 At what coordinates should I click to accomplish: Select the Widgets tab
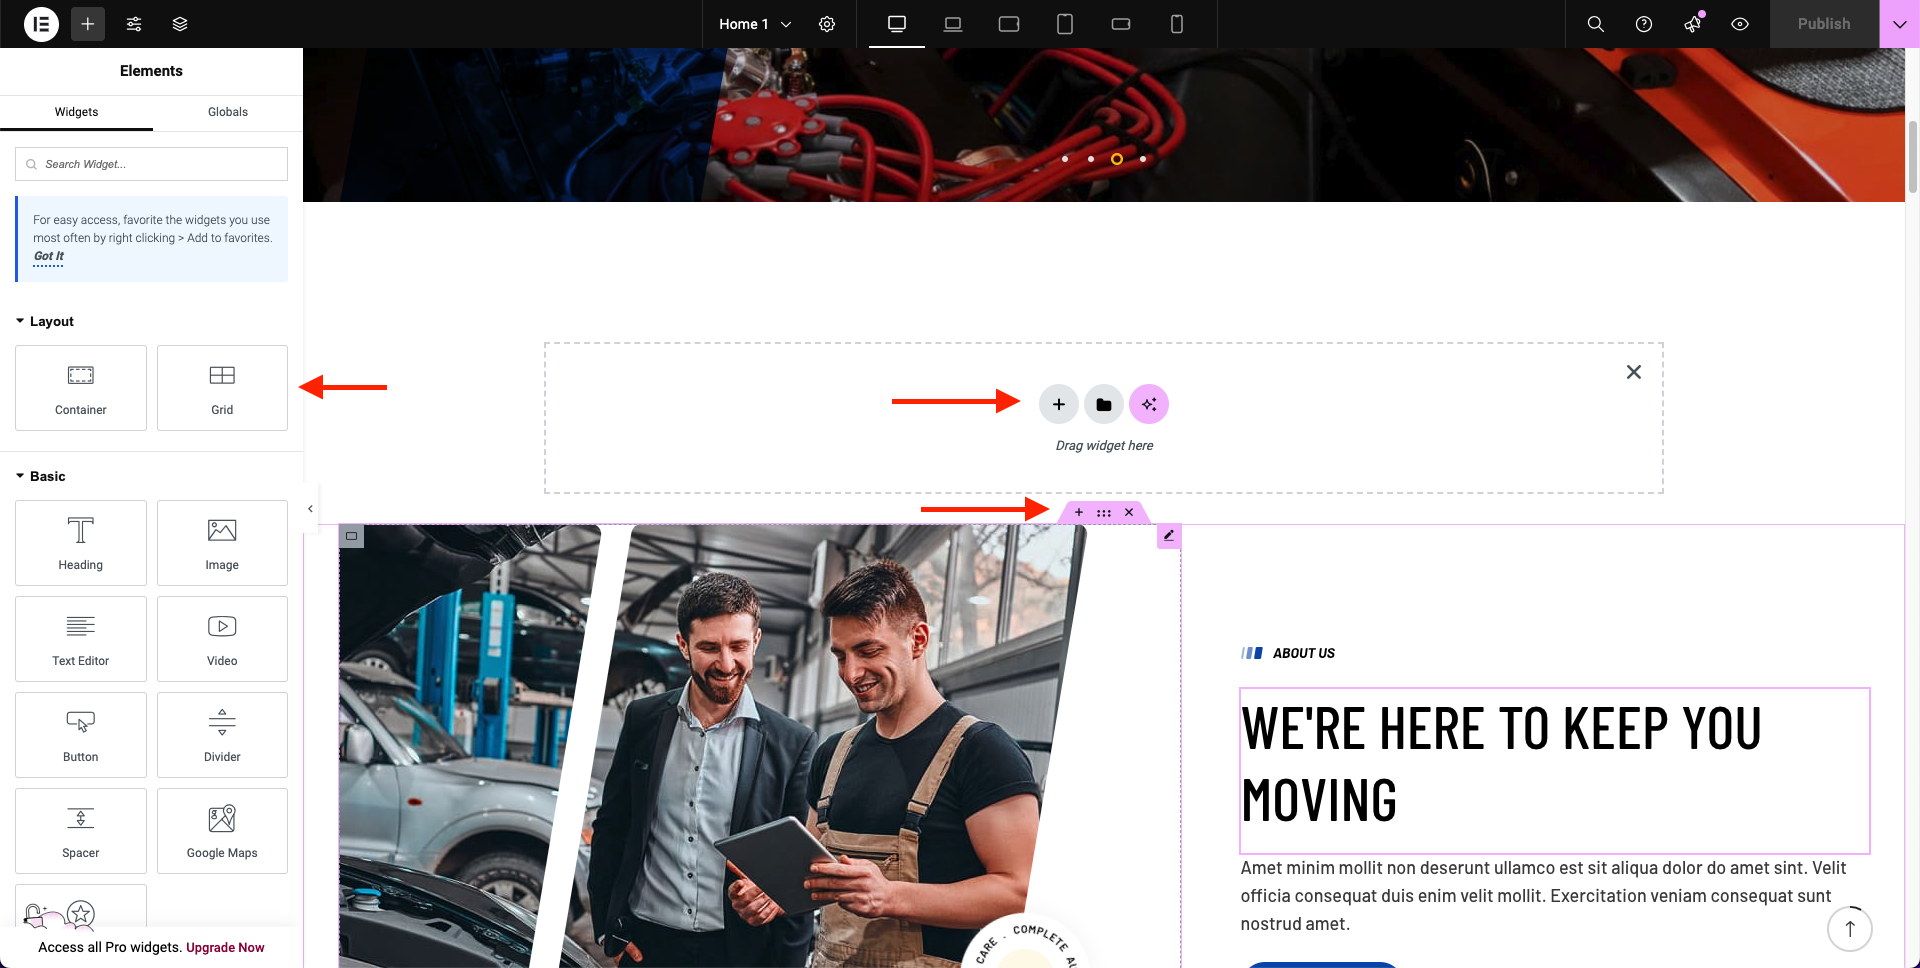coord(76,112)
